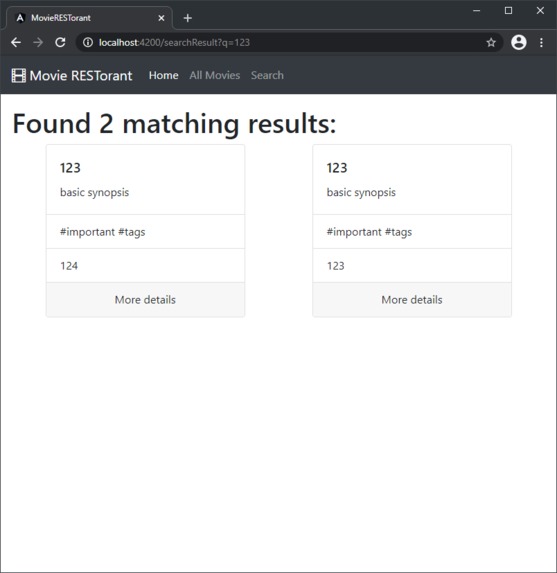Open a new tab with the plus icon
Screen dimensions: 557x573
click(187, 18)
